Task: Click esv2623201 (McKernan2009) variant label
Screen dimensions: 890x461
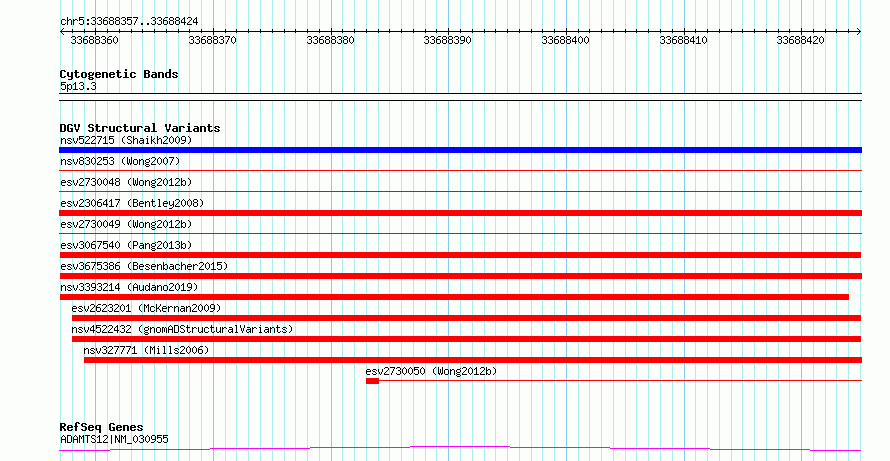Action: click(x=146, y=308)
